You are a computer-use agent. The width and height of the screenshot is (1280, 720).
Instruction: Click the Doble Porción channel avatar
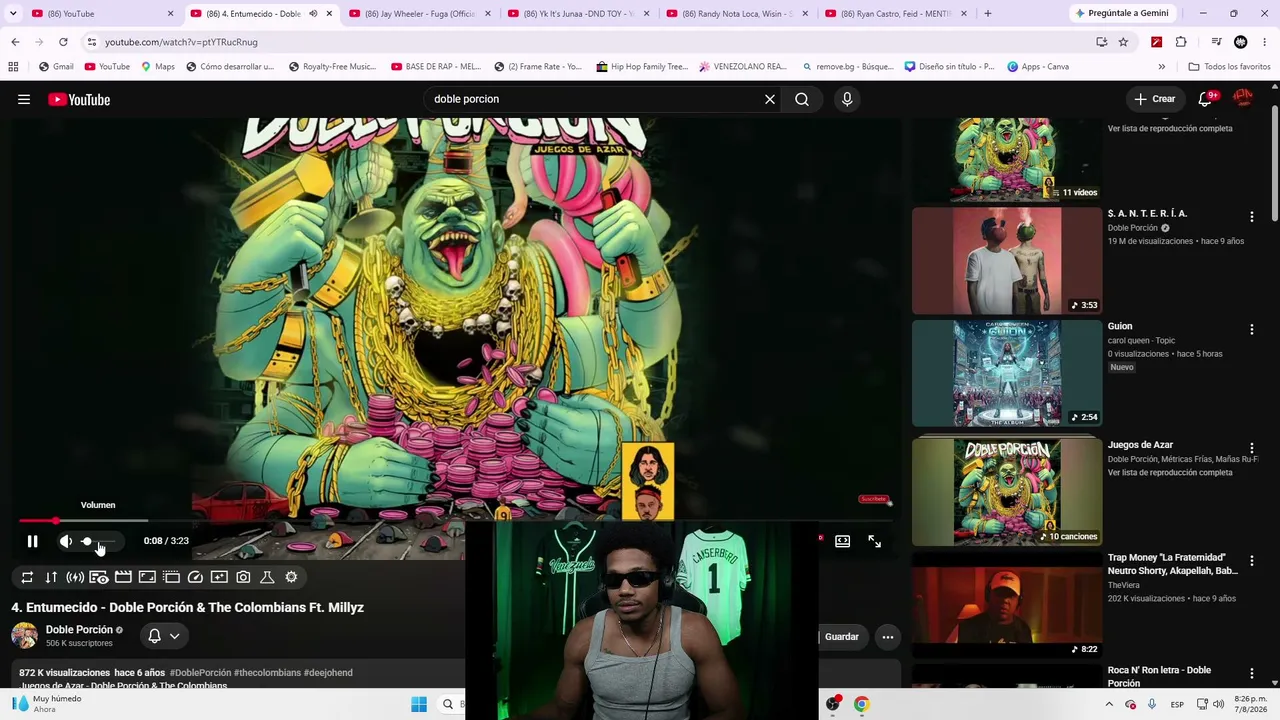[x=24, y=636]
